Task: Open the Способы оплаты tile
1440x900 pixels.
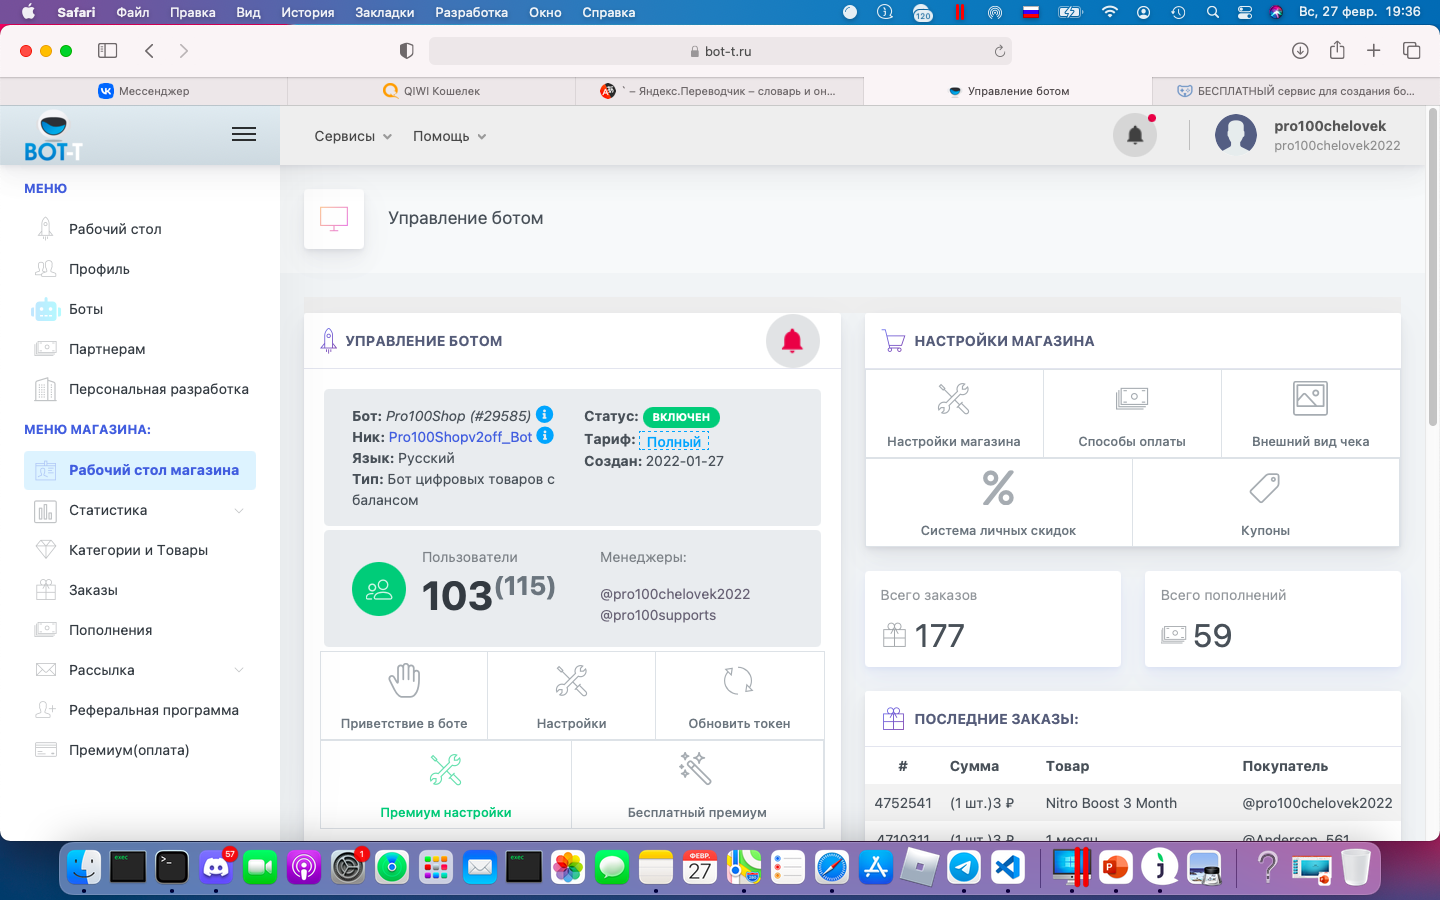Action: pyautogui.click(x=1132, y=414)
